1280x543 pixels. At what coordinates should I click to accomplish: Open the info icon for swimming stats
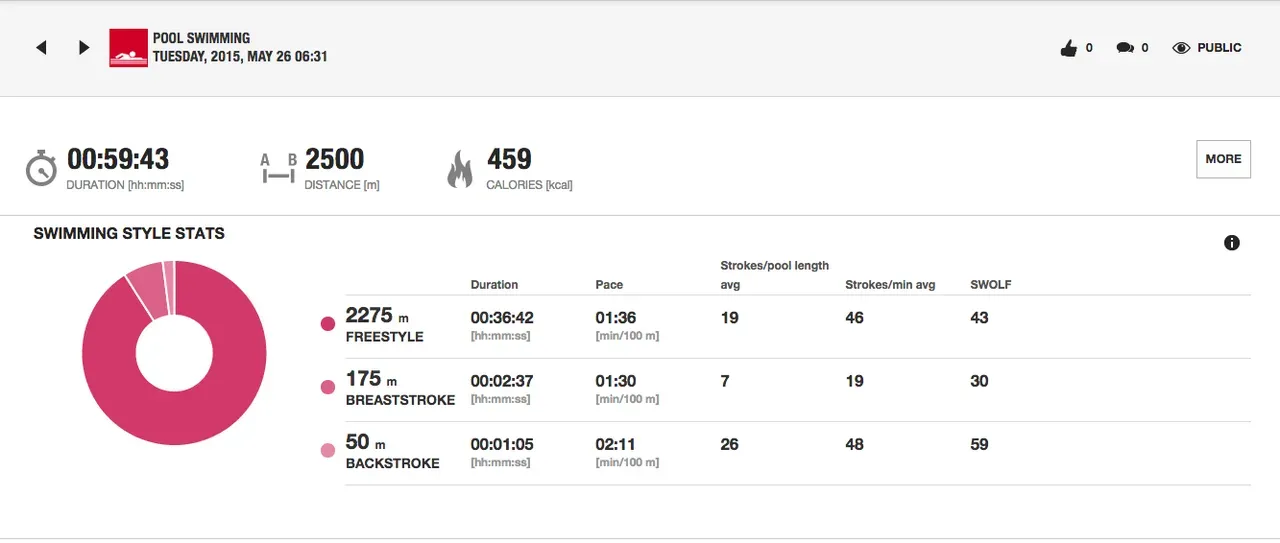[1232, 243]
